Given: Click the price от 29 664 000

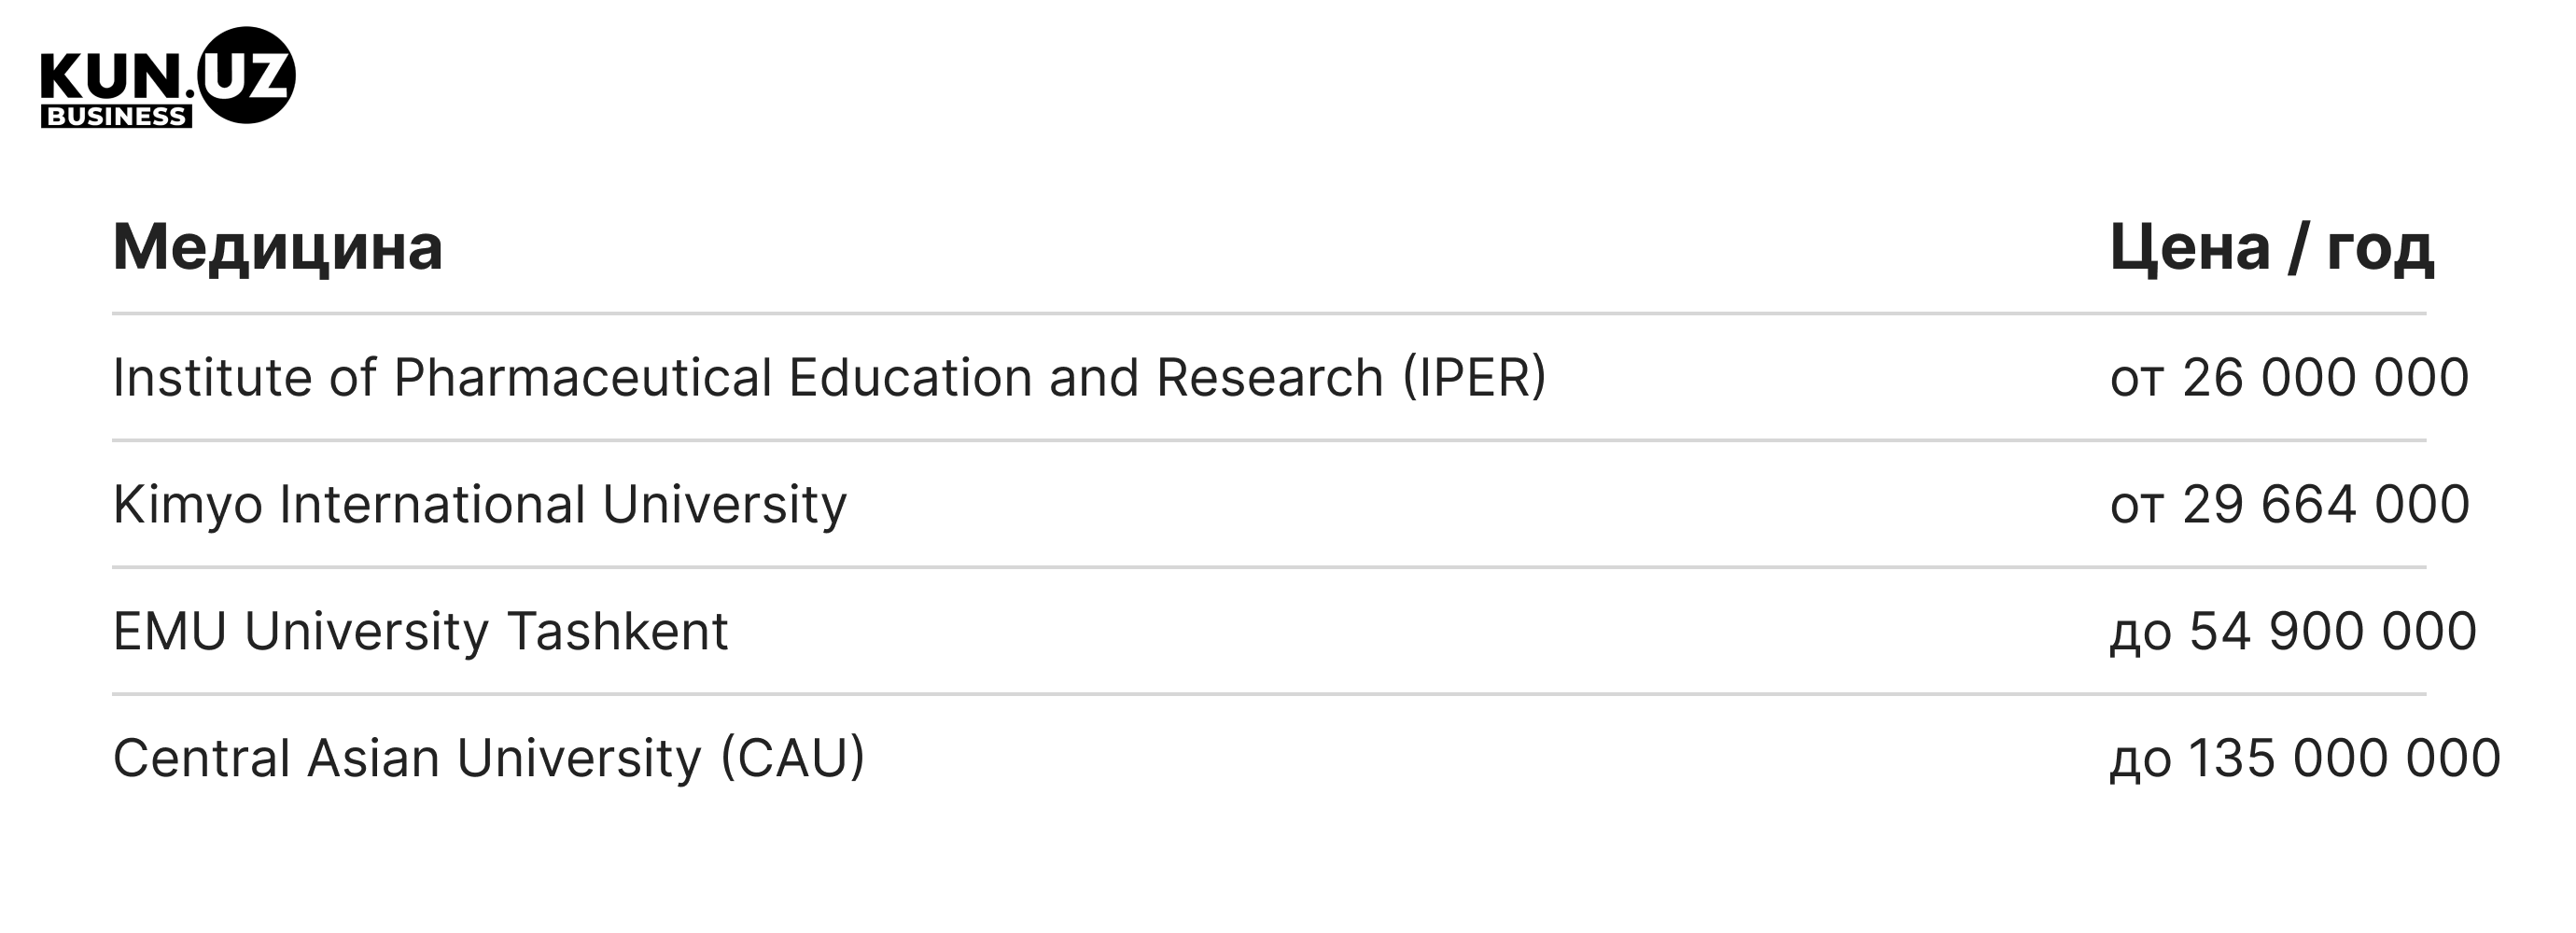Looking at the screenshot, I should (2290, 505).
